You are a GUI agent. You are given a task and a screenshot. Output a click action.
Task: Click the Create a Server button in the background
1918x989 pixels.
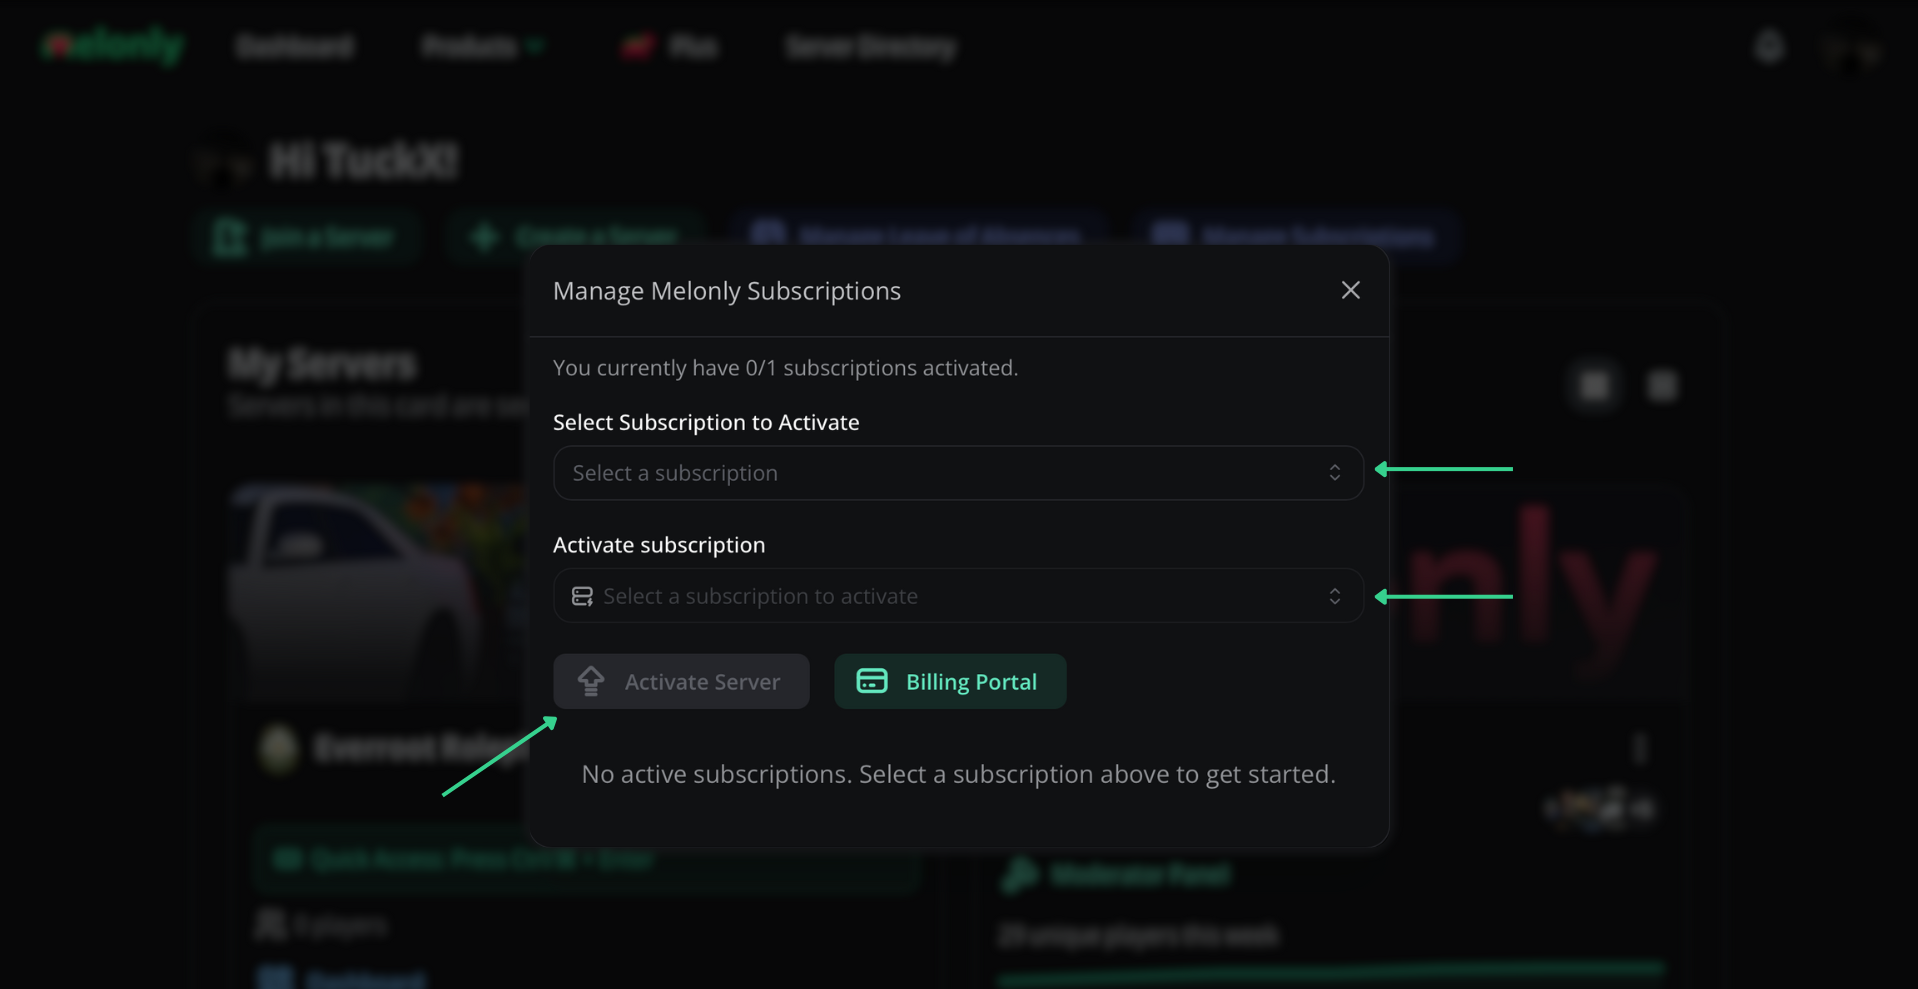pyautogui.click(x=576, y=237)
